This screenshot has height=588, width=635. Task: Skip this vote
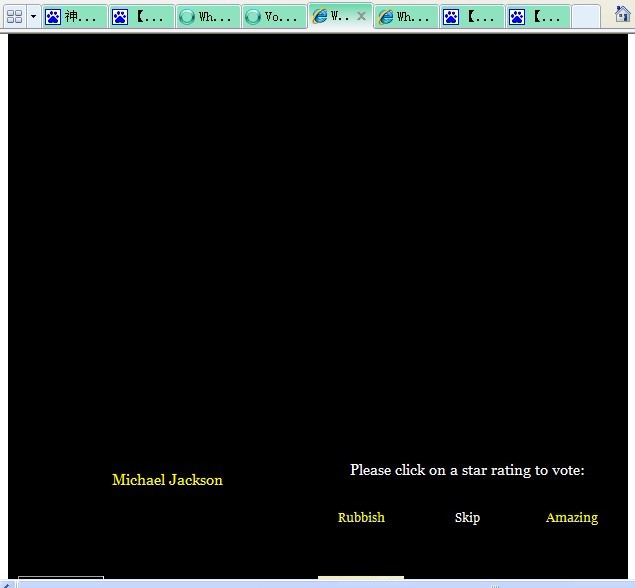(x=467, y=518)
